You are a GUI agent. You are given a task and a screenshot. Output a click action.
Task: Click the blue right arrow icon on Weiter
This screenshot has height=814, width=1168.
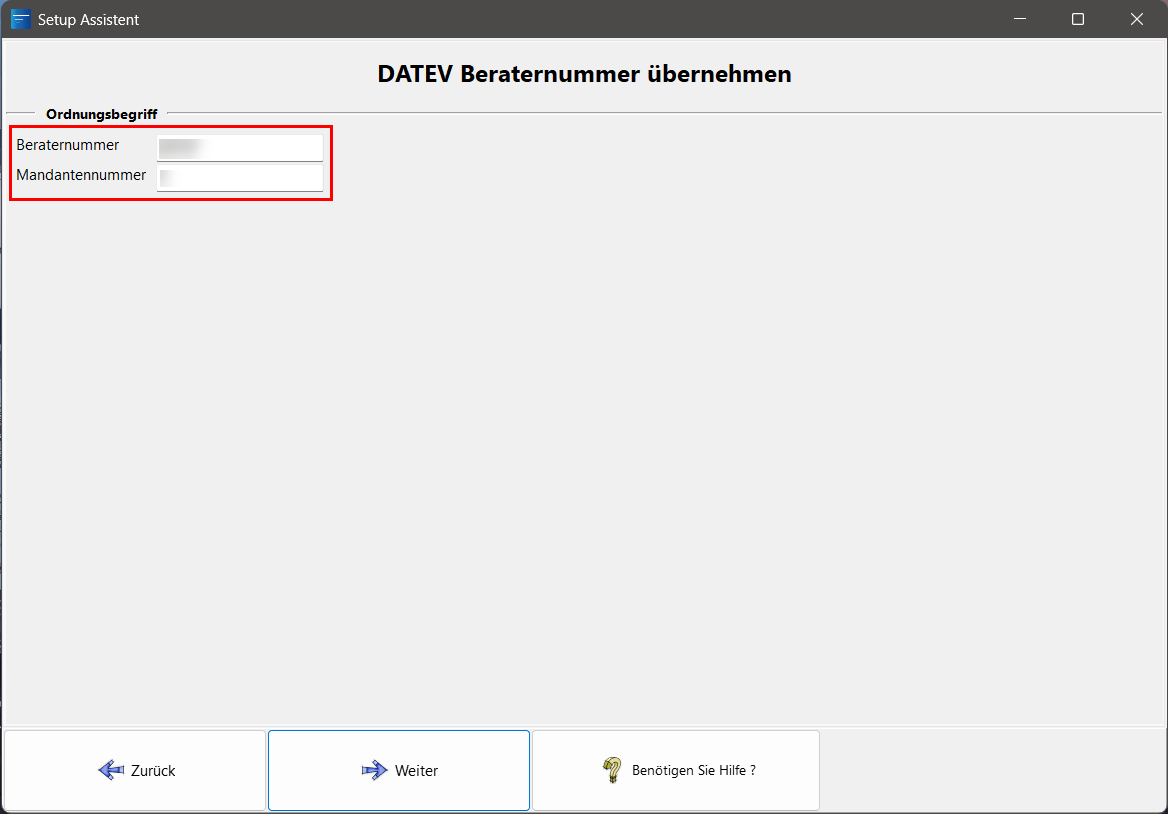pyautogui.click(x=374, y=770)
